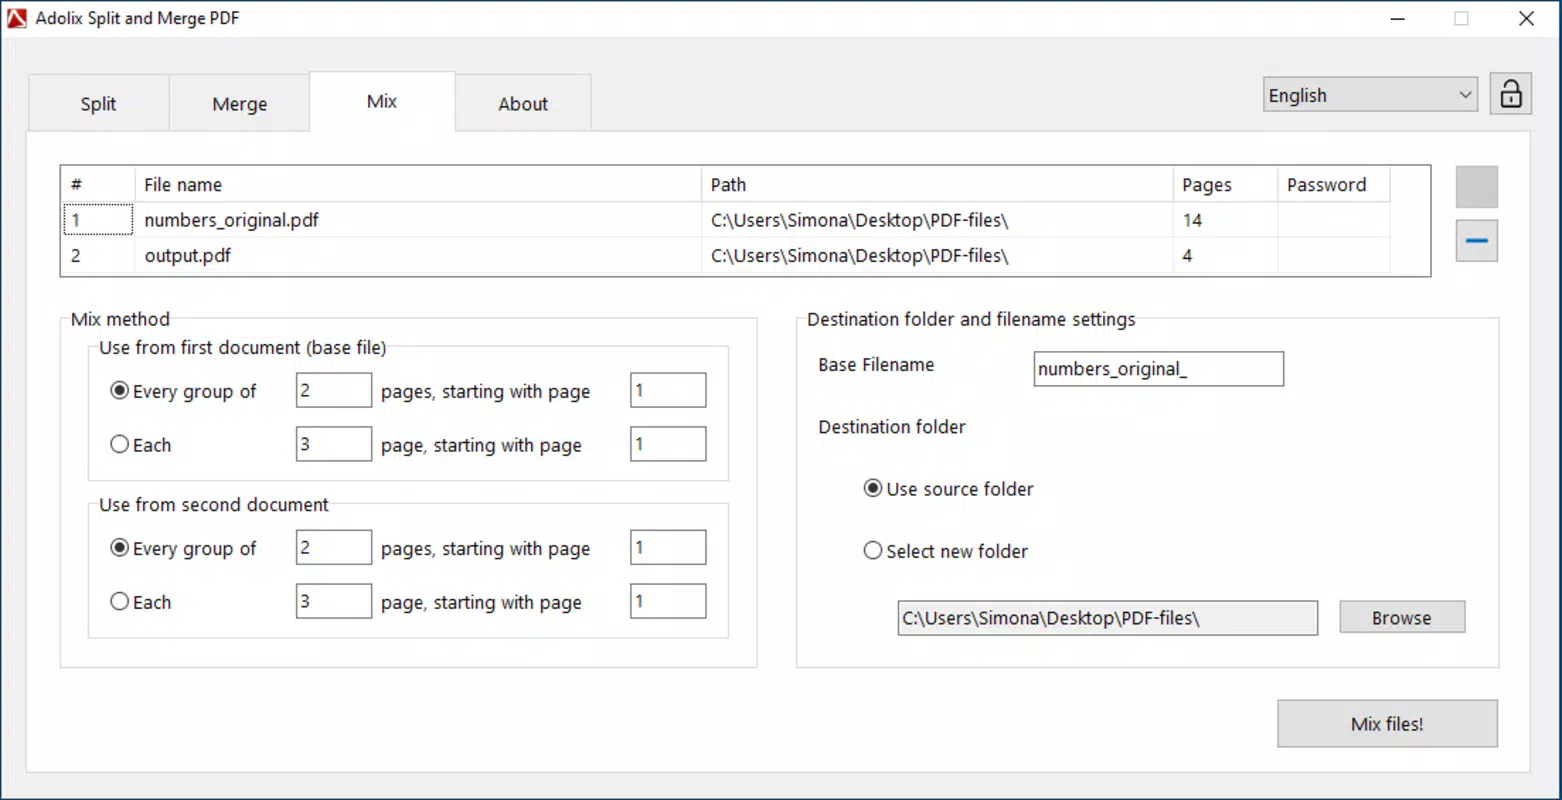Click the minus remove-file button
The image size is (1562, 800).
tap(1476, 241)
